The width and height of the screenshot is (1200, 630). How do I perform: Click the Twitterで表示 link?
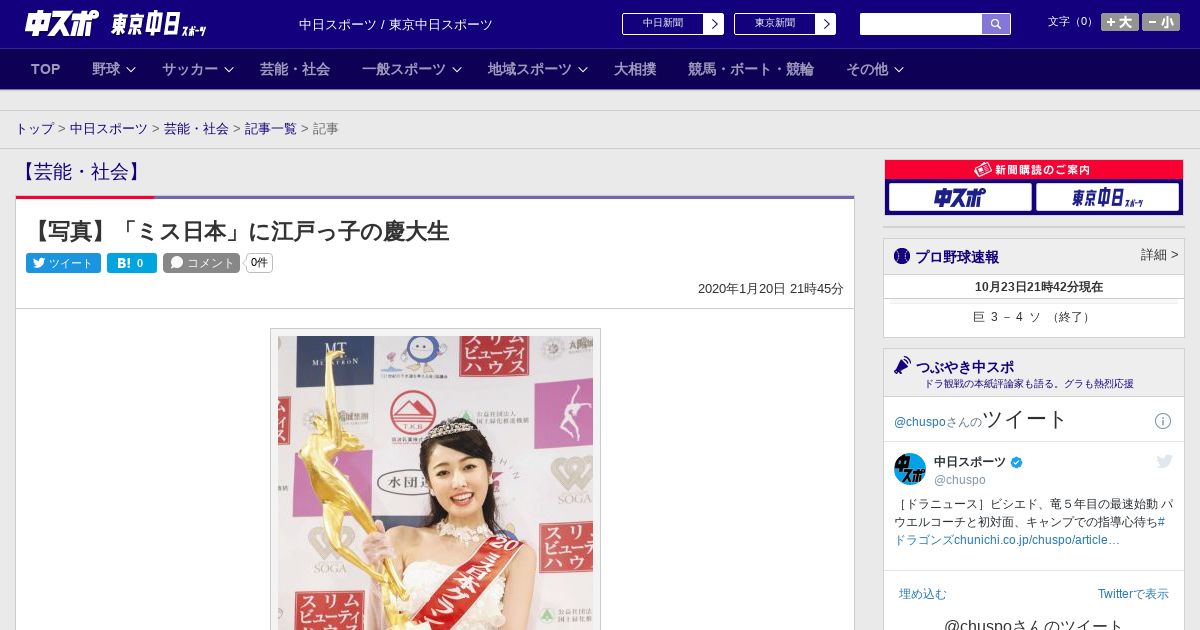(x=1133, y=594)
